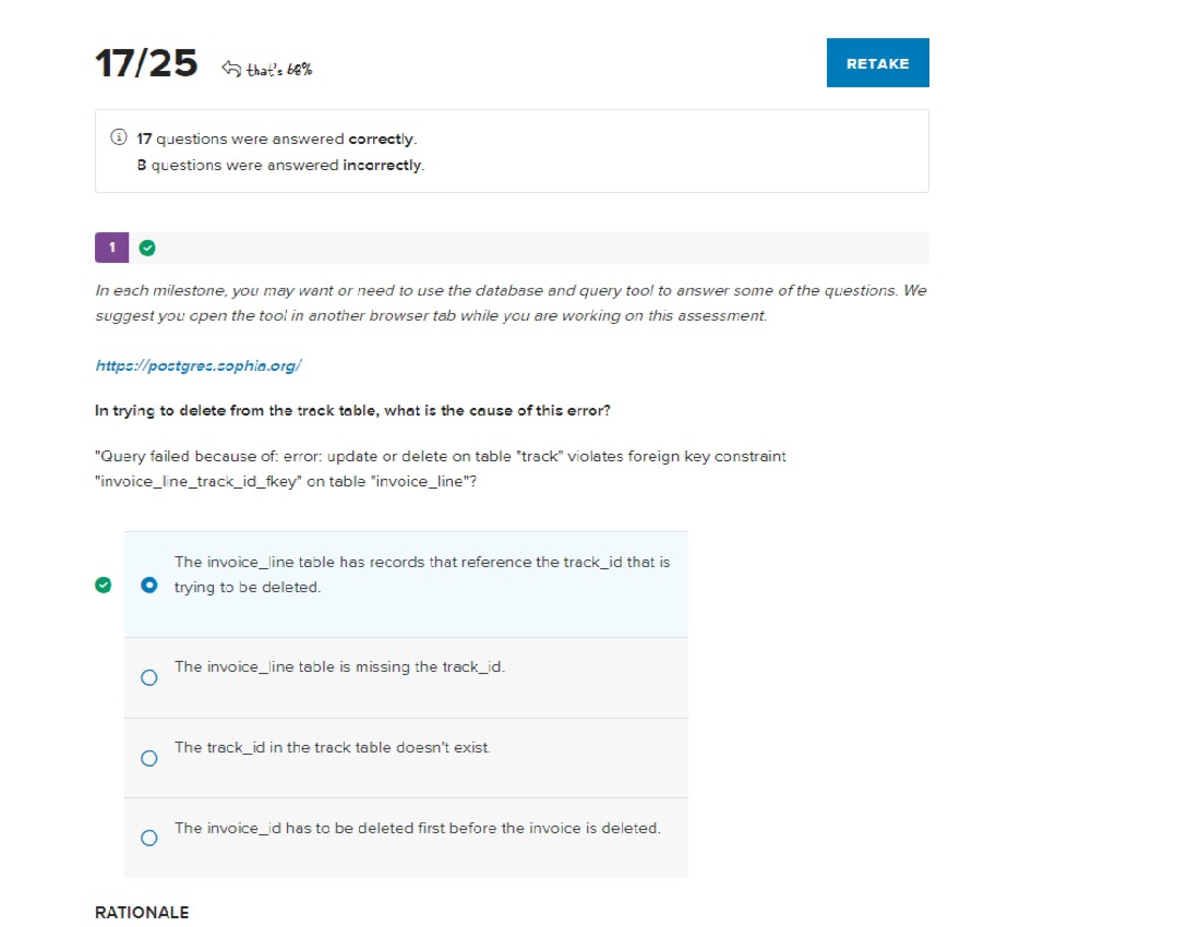1200x927 pixels.
Task: Select radio button for "missing the track_id" option
Action: pos(149,678)
